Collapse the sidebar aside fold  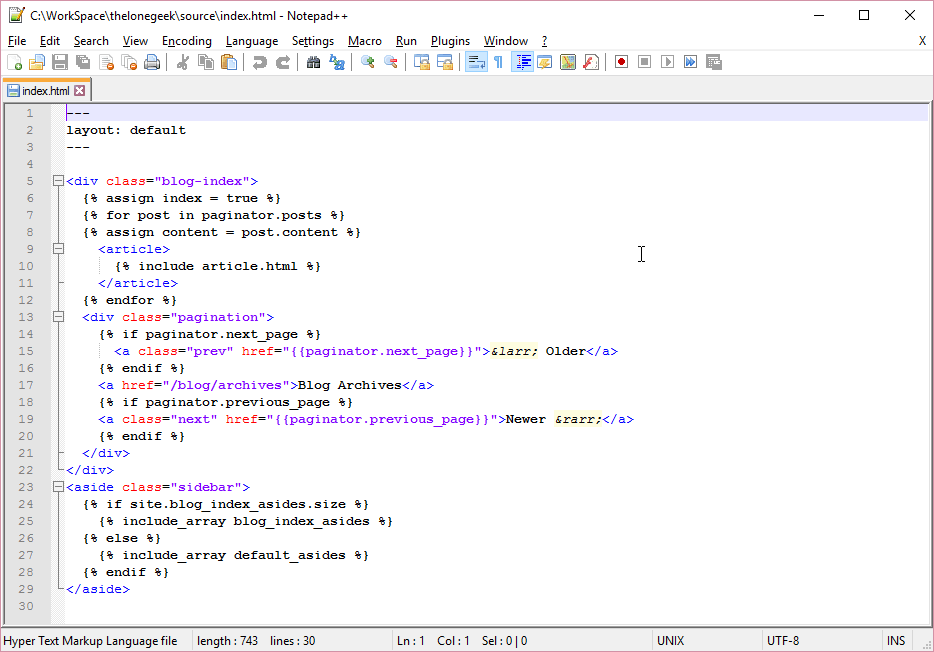coord(57,487)
